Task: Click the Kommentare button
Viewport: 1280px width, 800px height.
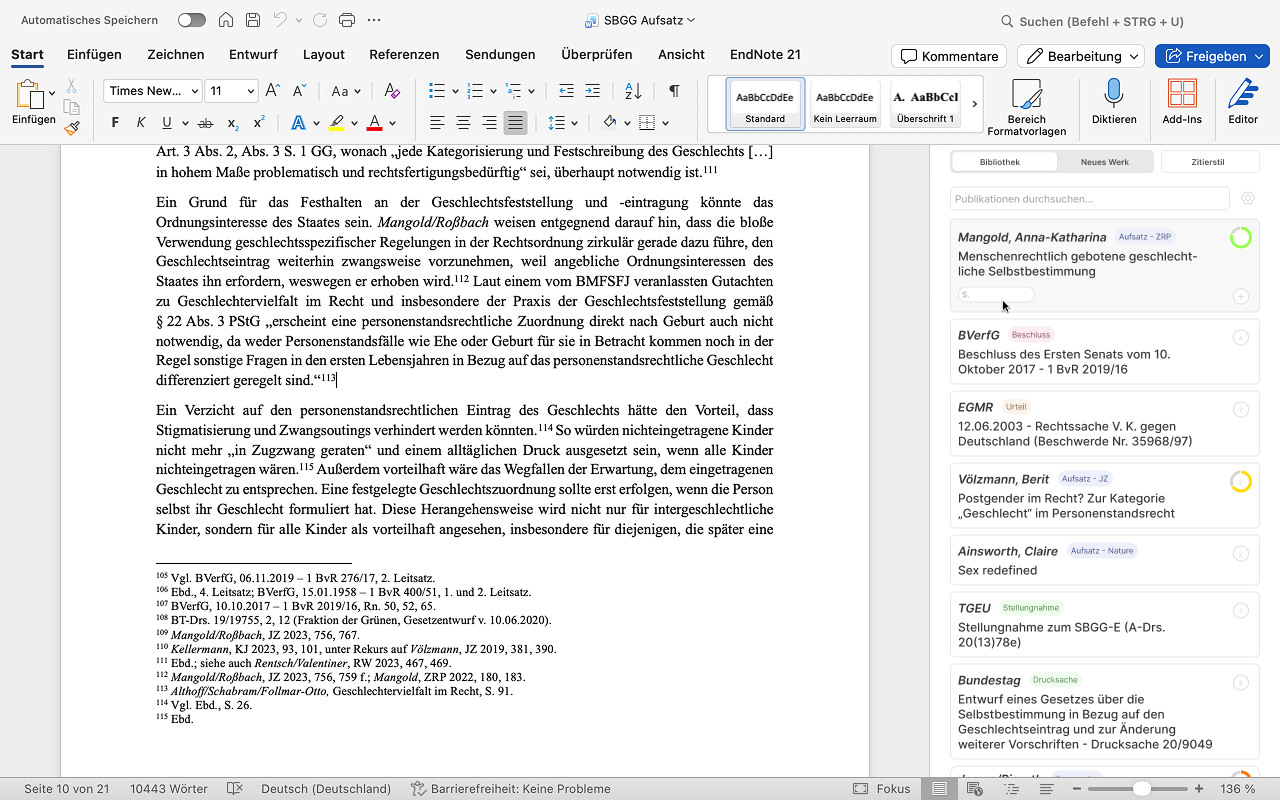Action: point(949,56)
